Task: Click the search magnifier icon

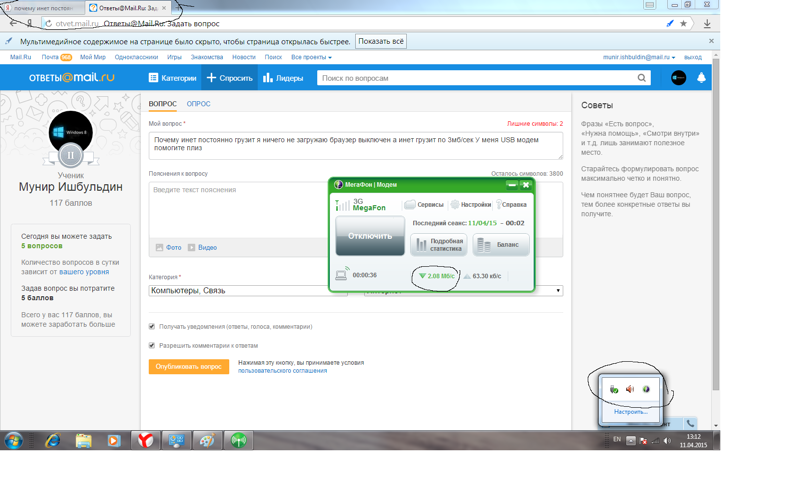Action: [x=641, y=78]
